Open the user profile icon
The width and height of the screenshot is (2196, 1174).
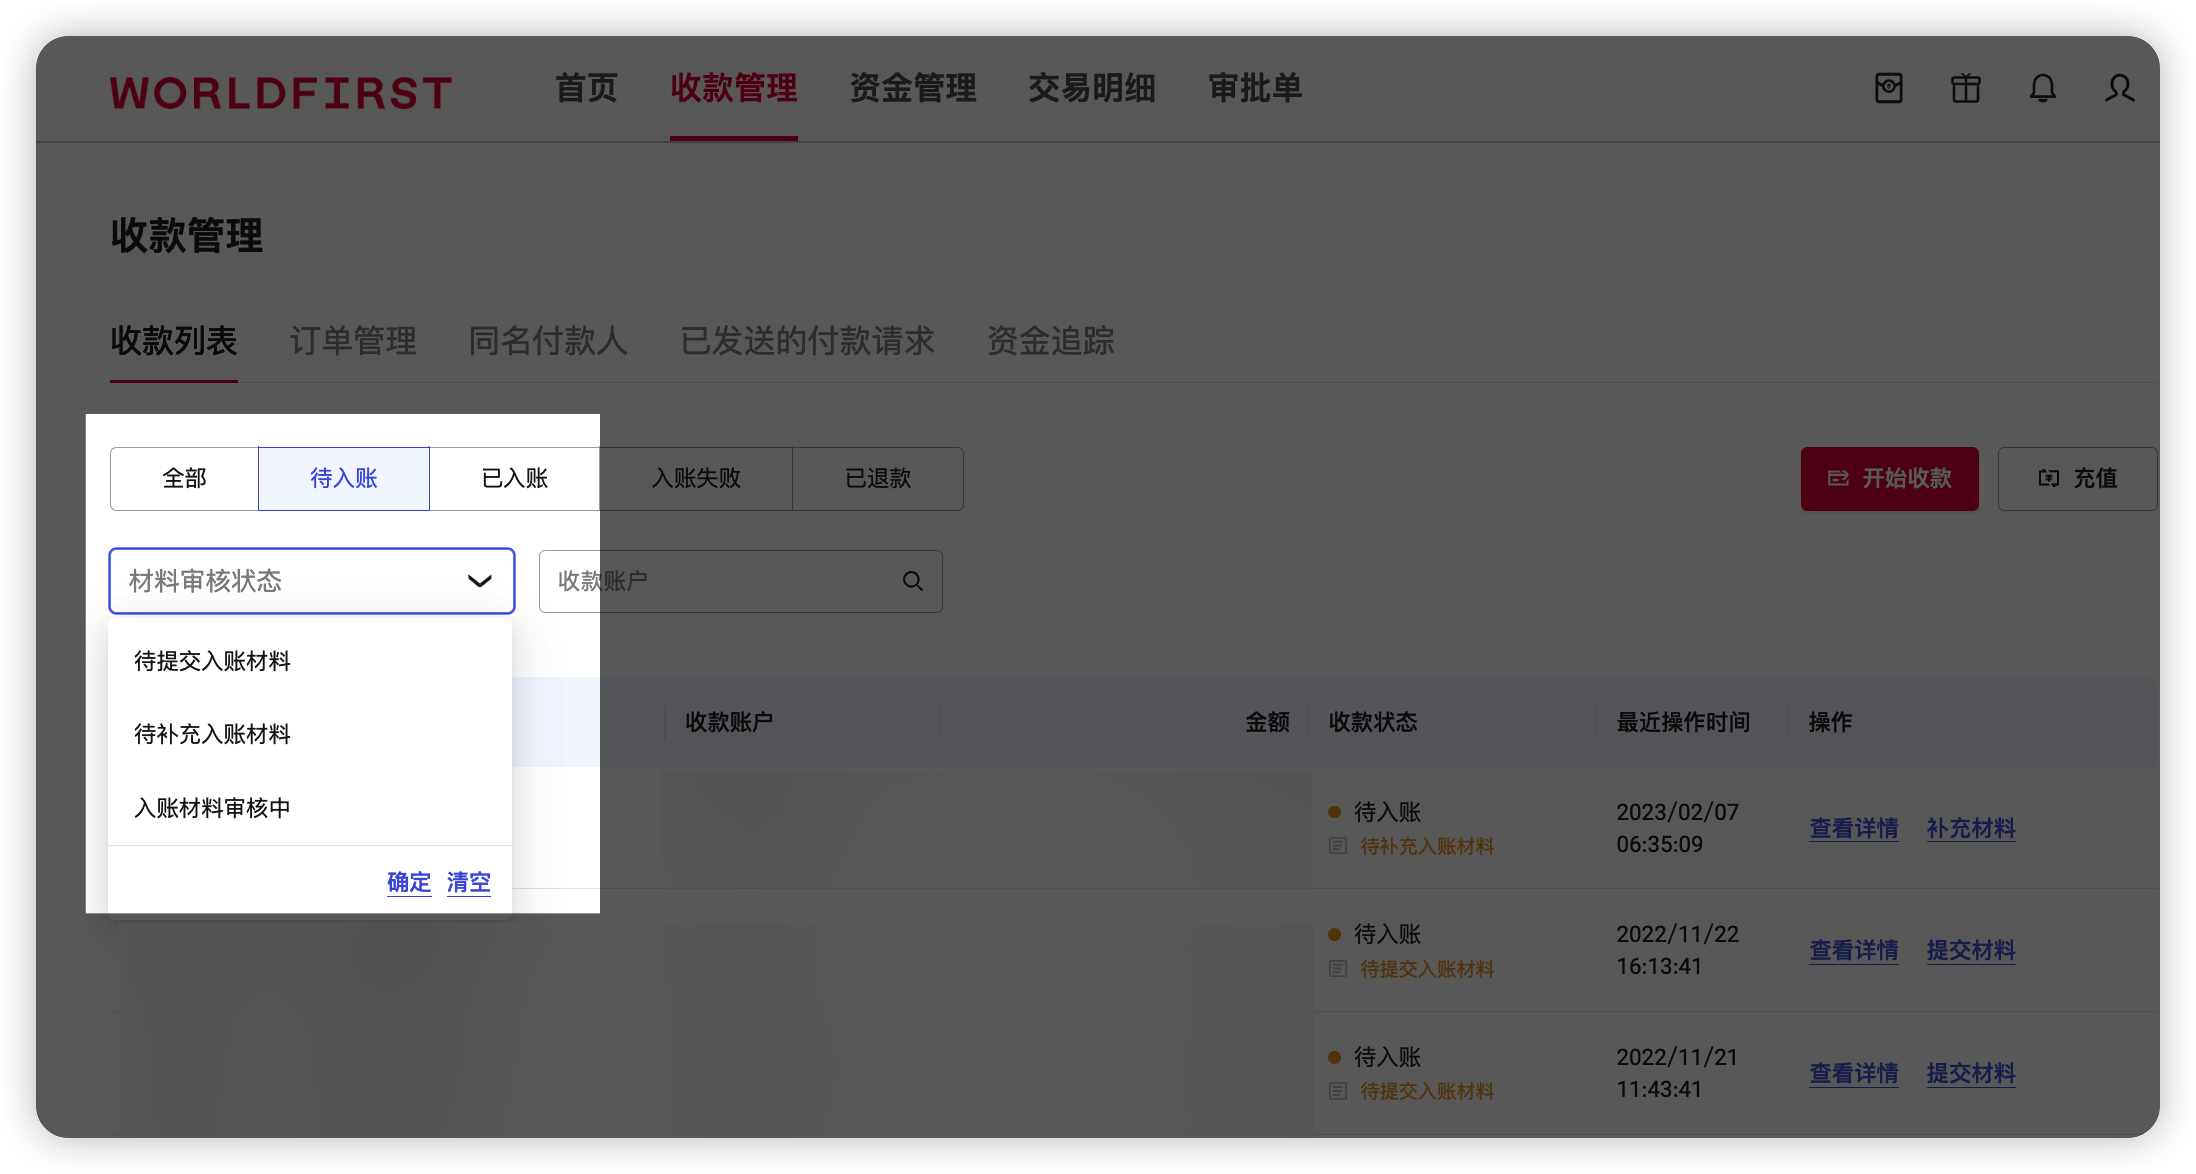2119,89
